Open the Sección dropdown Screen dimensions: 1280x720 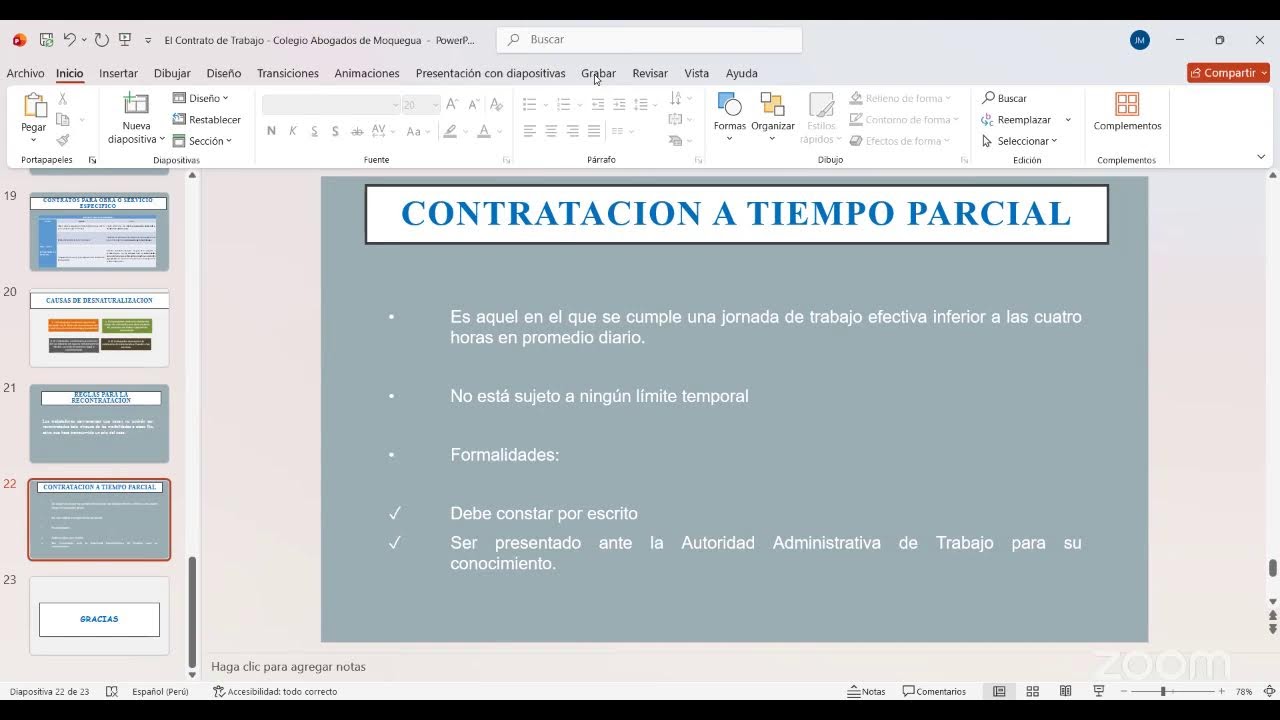pos(203,141)
